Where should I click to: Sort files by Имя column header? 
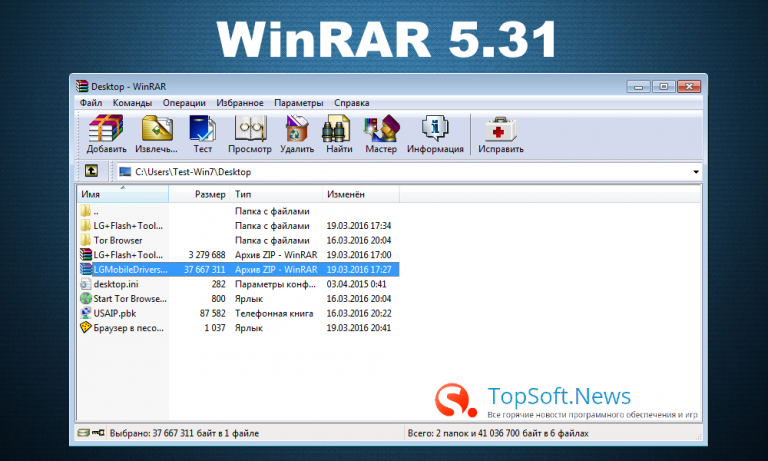(92, 194)
